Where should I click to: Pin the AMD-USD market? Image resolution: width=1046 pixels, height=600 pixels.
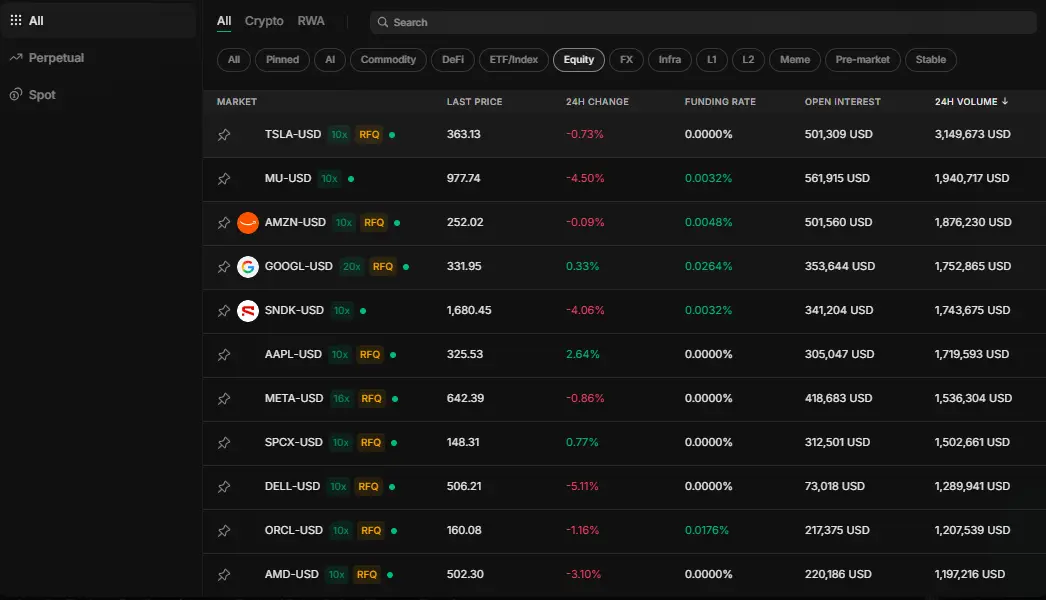[x=224, y=575]
